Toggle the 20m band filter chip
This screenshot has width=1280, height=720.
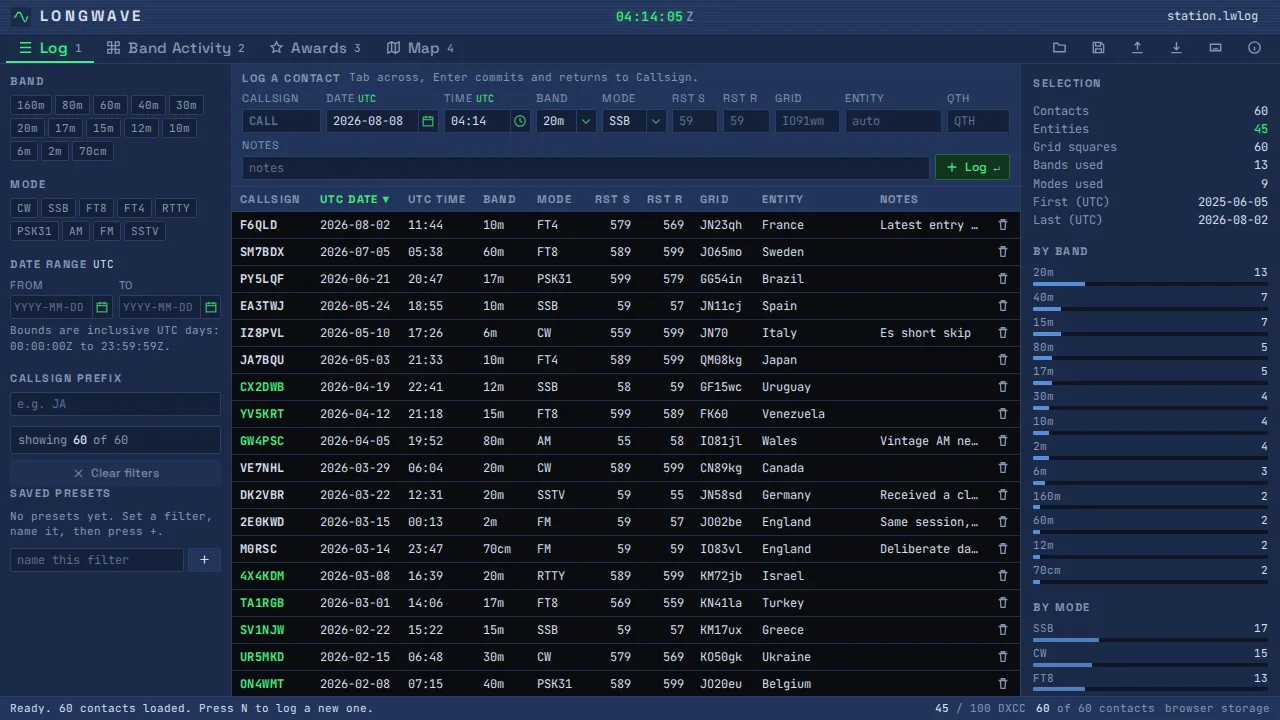click(28, 128)
